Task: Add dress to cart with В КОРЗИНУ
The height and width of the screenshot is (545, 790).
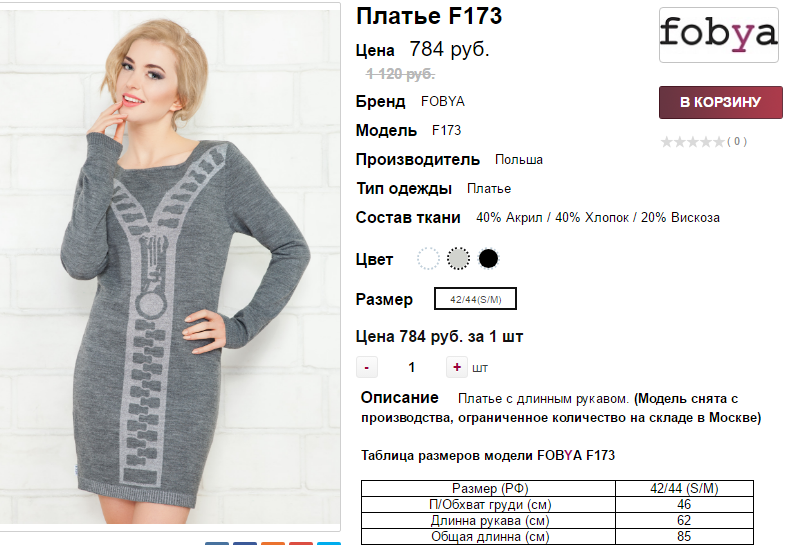Action: (720, 102)
